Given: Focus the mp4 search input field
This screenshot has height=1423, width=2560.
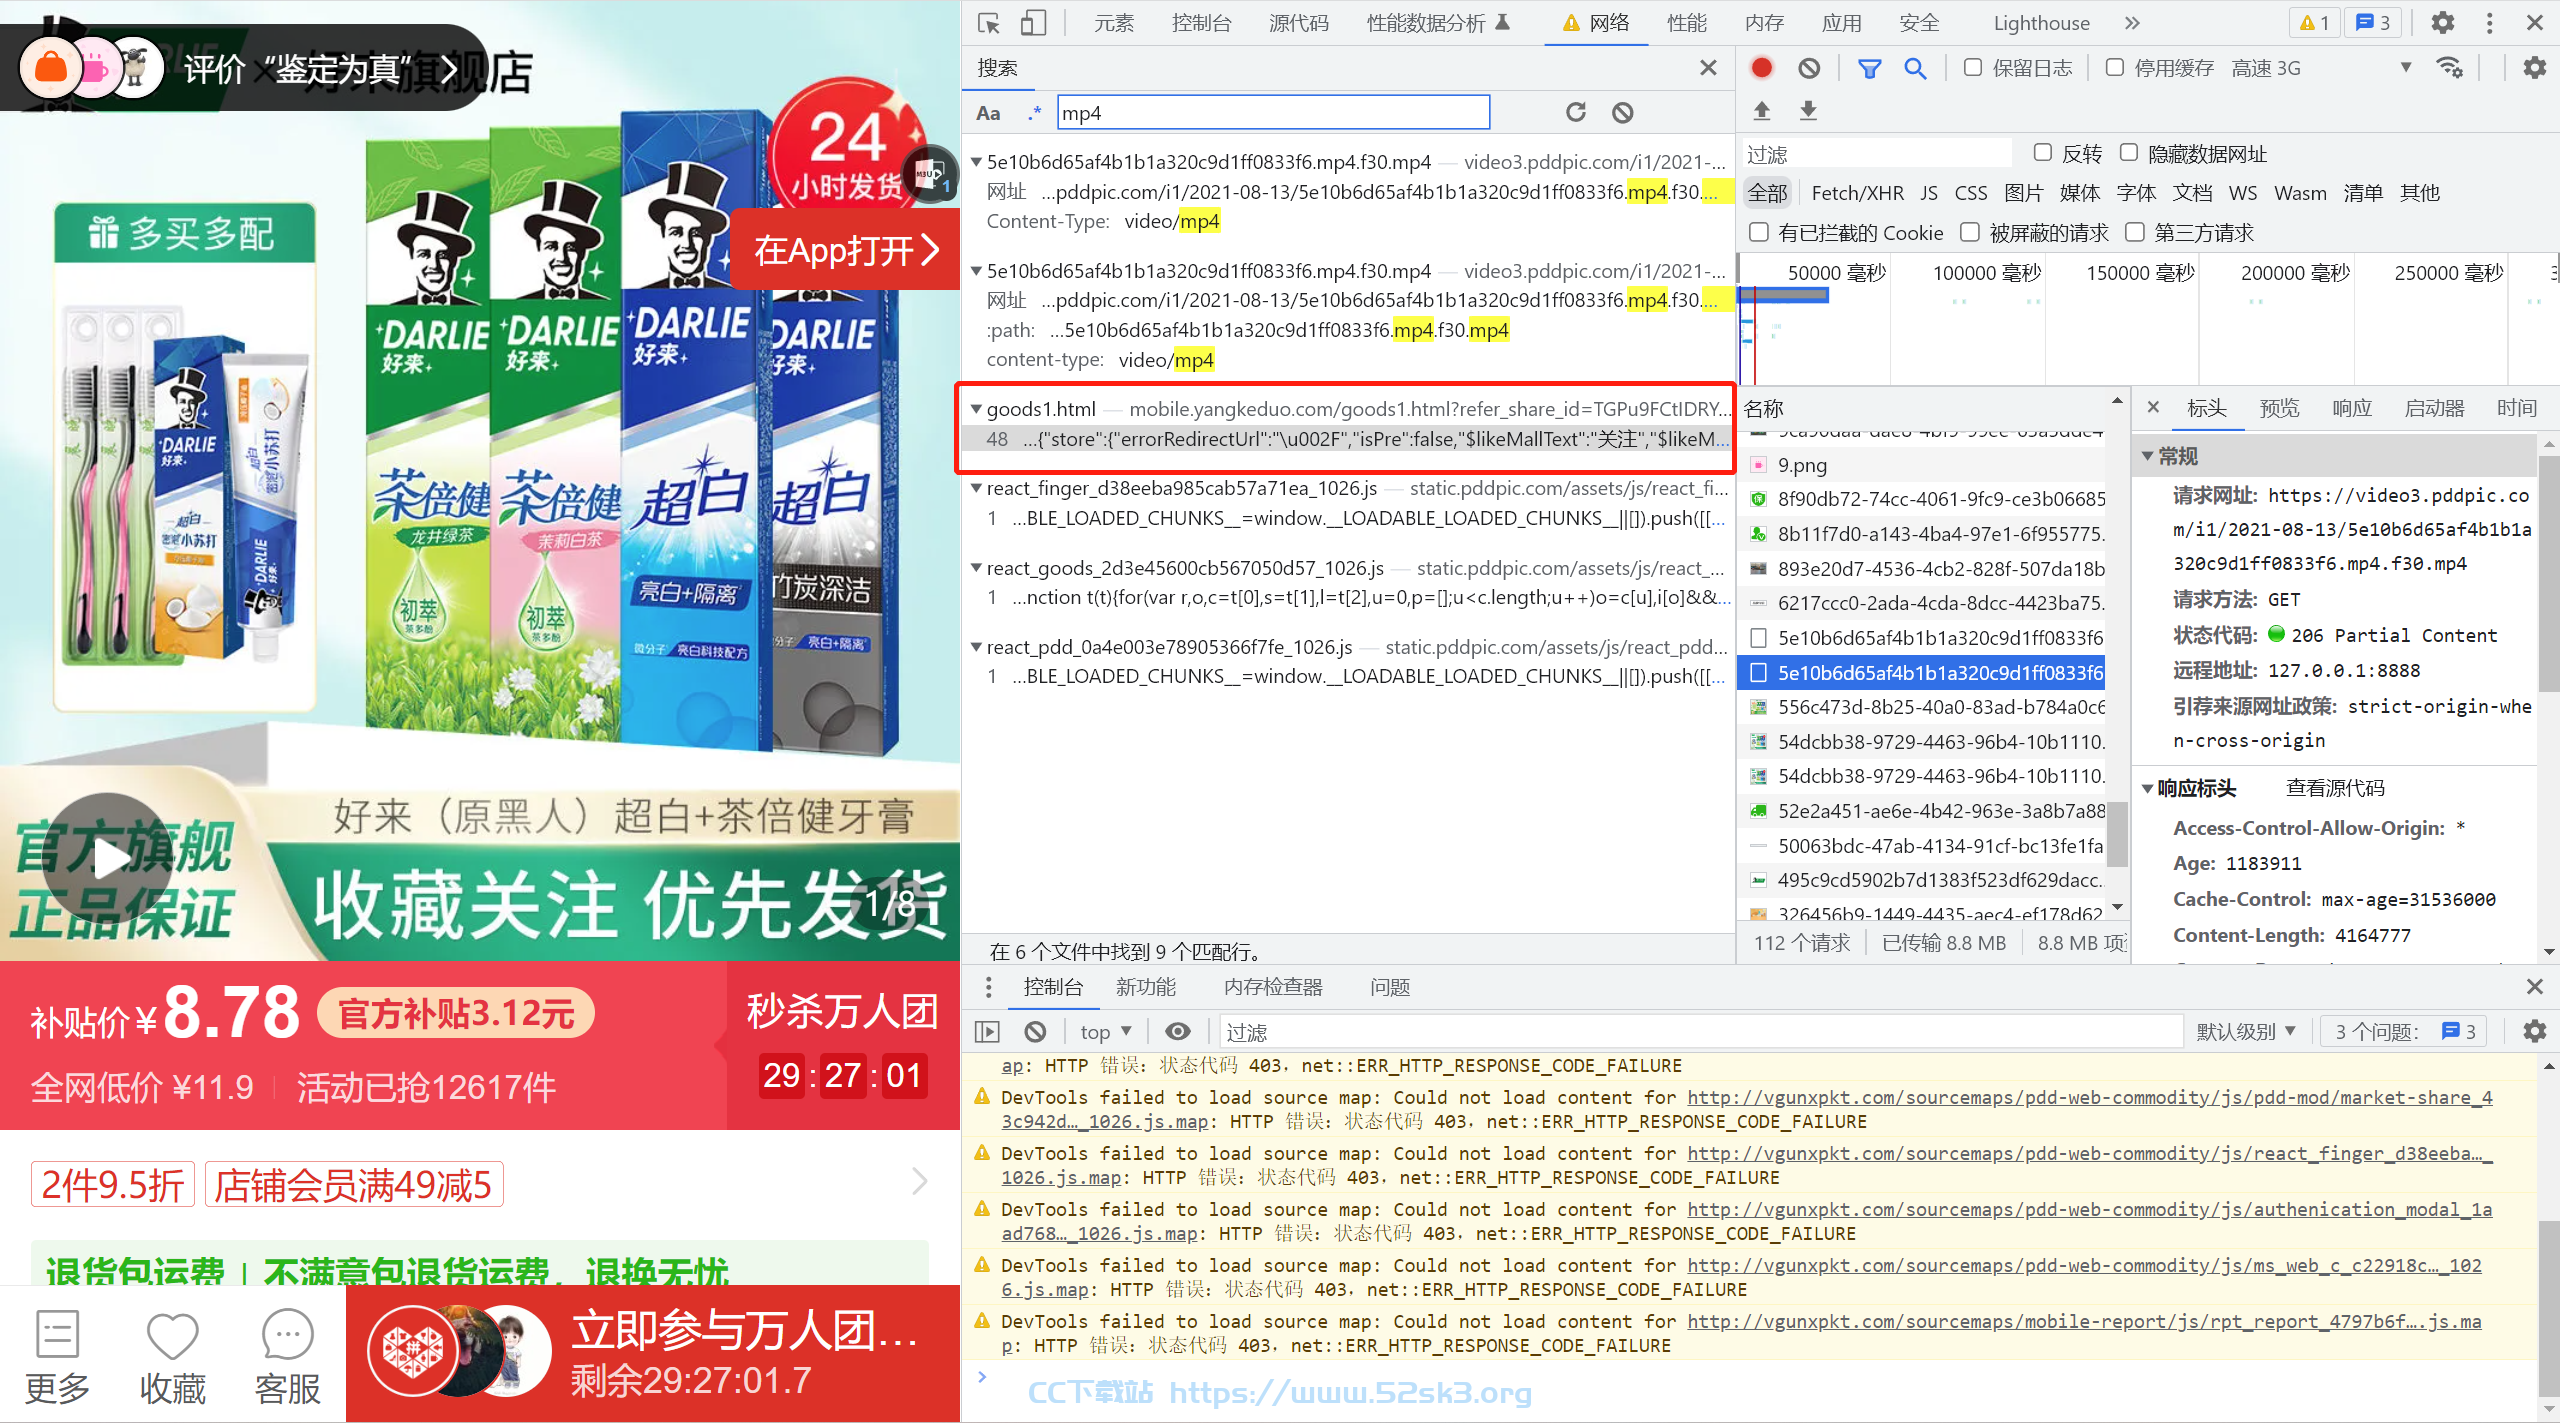Looking at the screenshot, I should pyautogui.click(x=1273, y=113).
